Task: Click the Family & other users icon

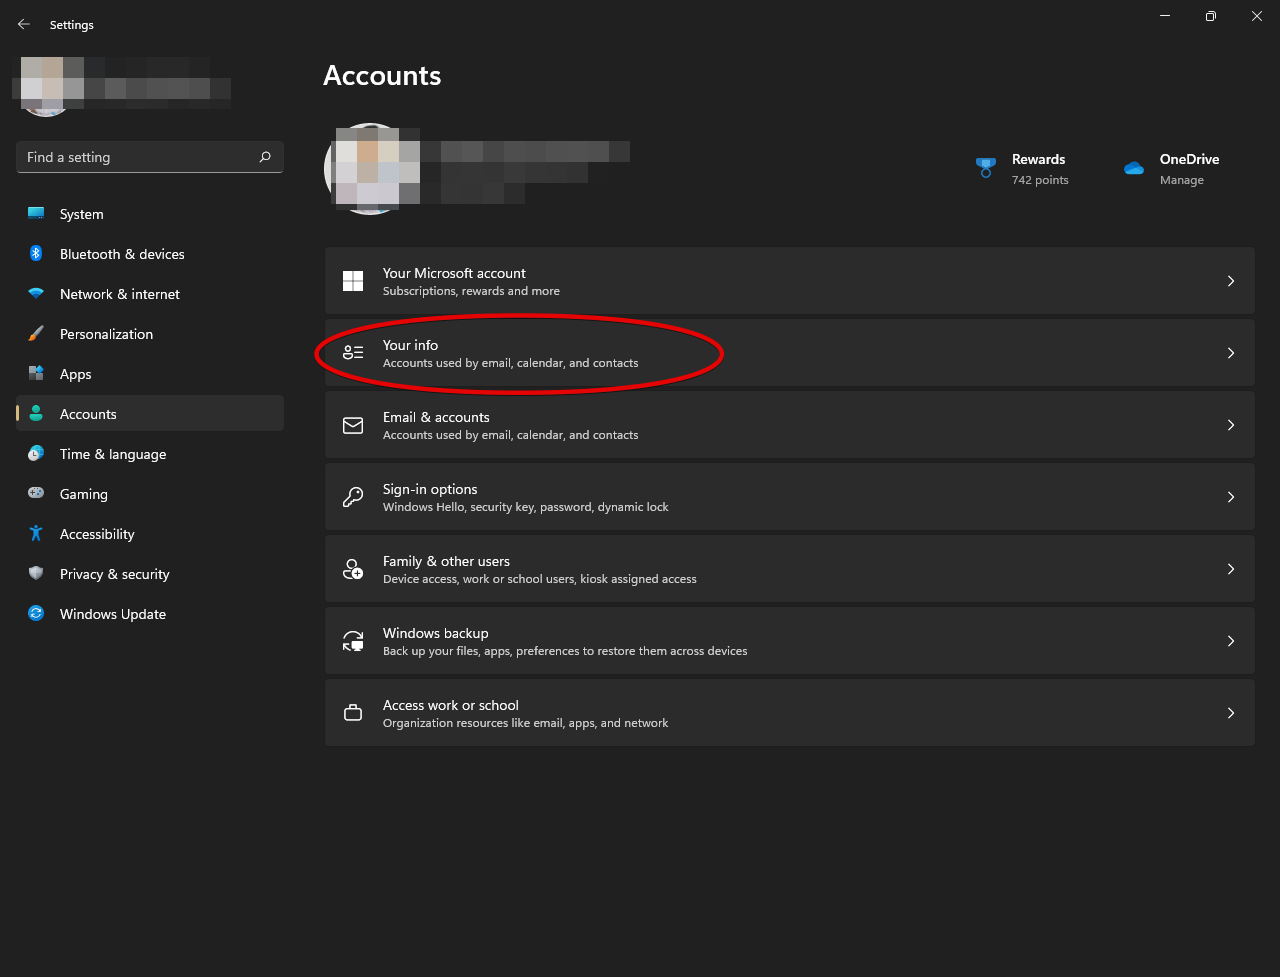Action: click(353, 569)
